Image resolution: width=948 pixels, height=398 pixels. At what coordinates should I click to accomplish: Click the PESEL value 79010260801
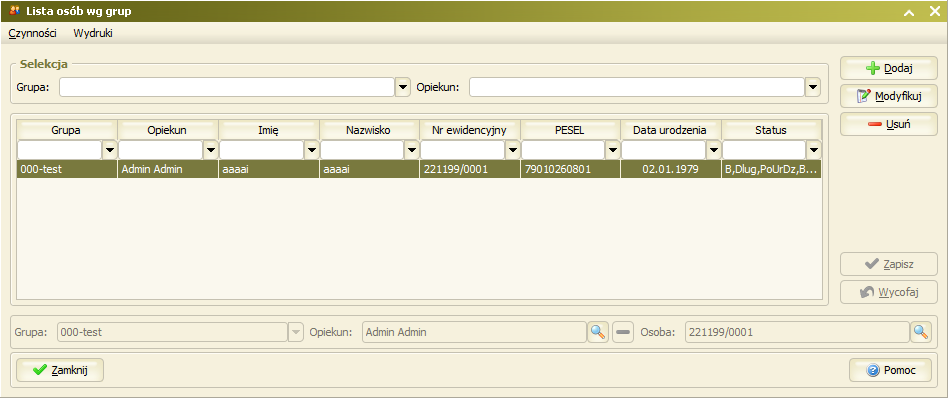point(570,169)
